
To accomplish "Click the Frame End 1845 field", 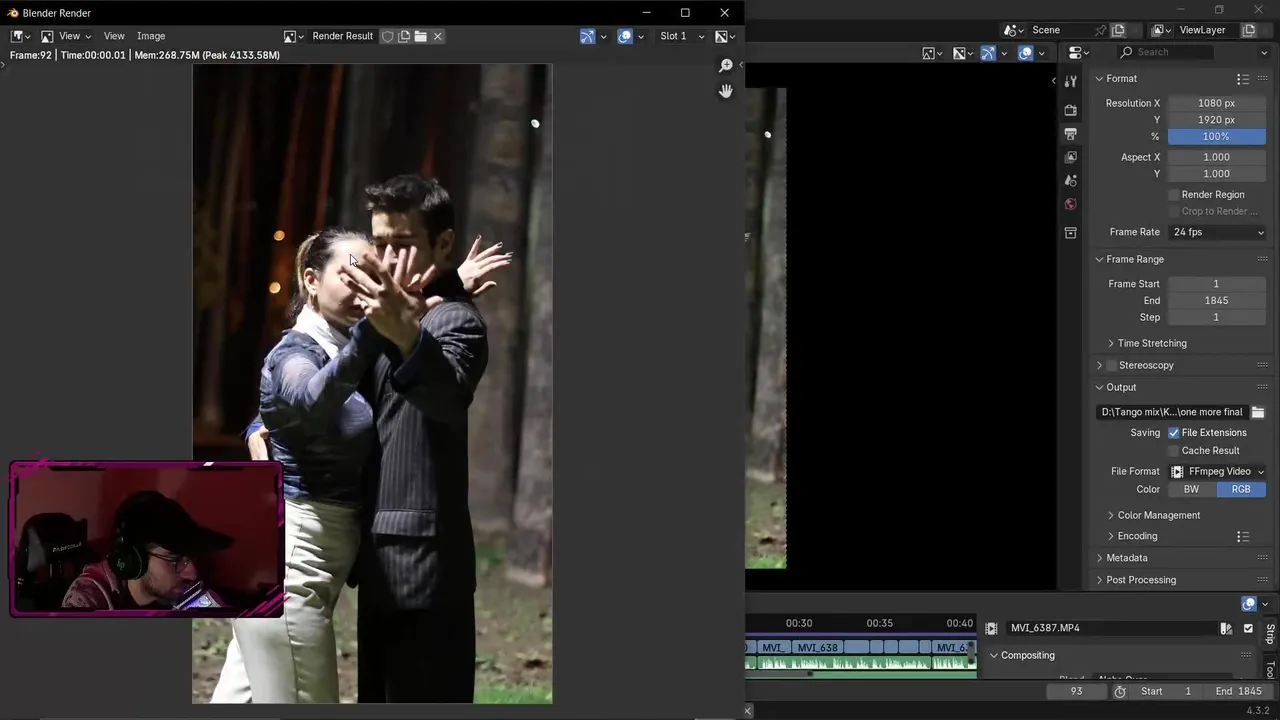I will point(1216,300).
